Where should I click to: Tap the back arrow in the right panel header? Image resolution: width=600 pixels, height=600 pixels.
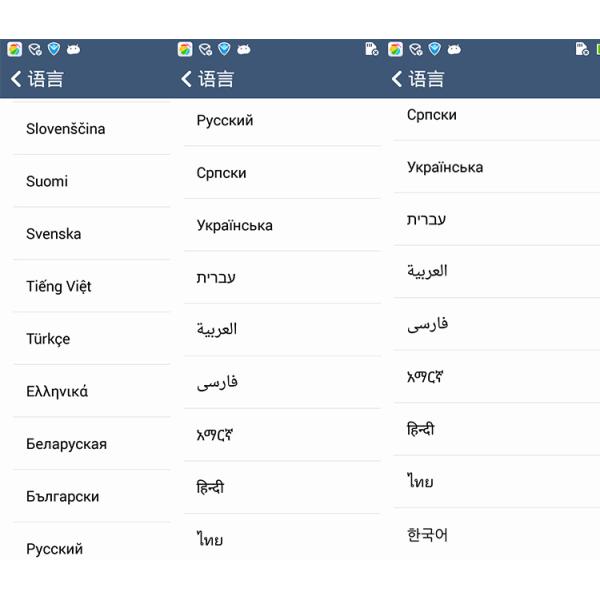click(396, 79)
